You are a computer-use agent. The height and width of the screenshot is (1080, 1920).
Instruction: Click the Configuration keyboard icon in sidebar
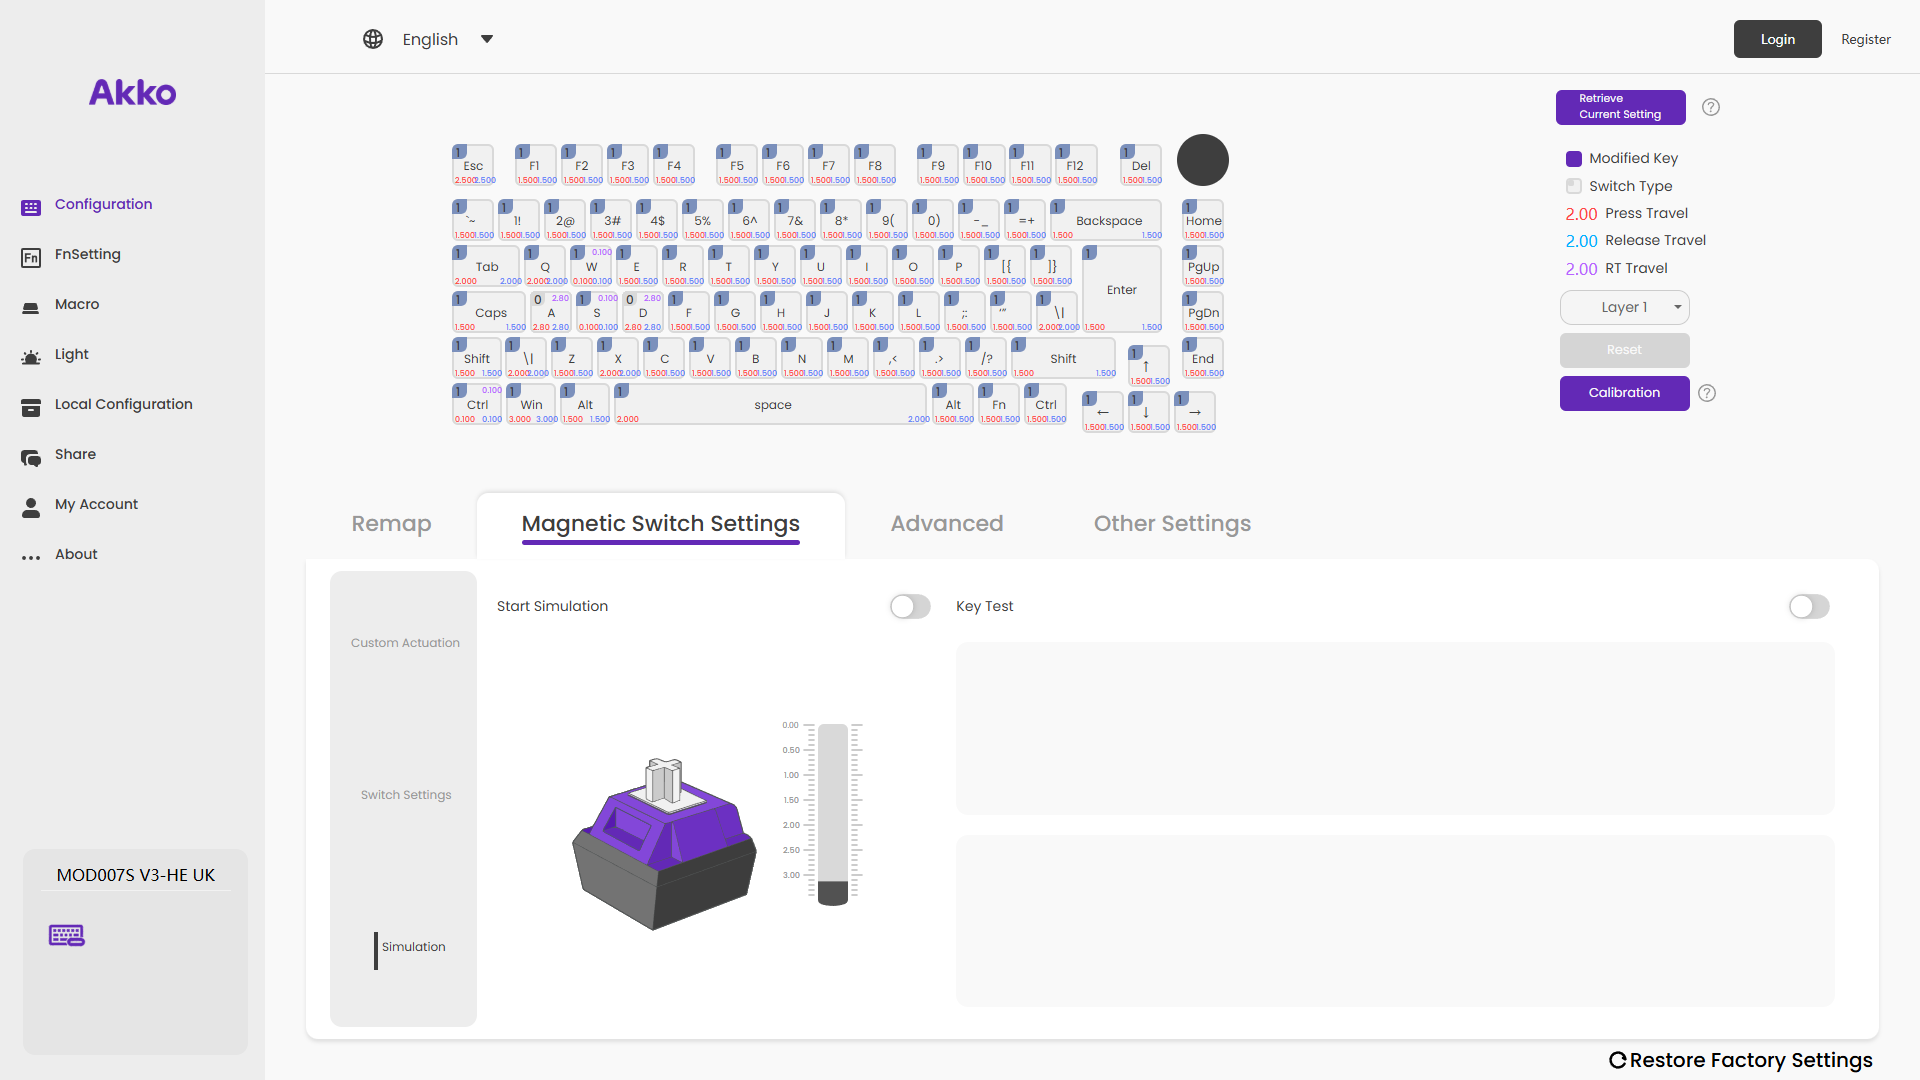tap(31, 207)
